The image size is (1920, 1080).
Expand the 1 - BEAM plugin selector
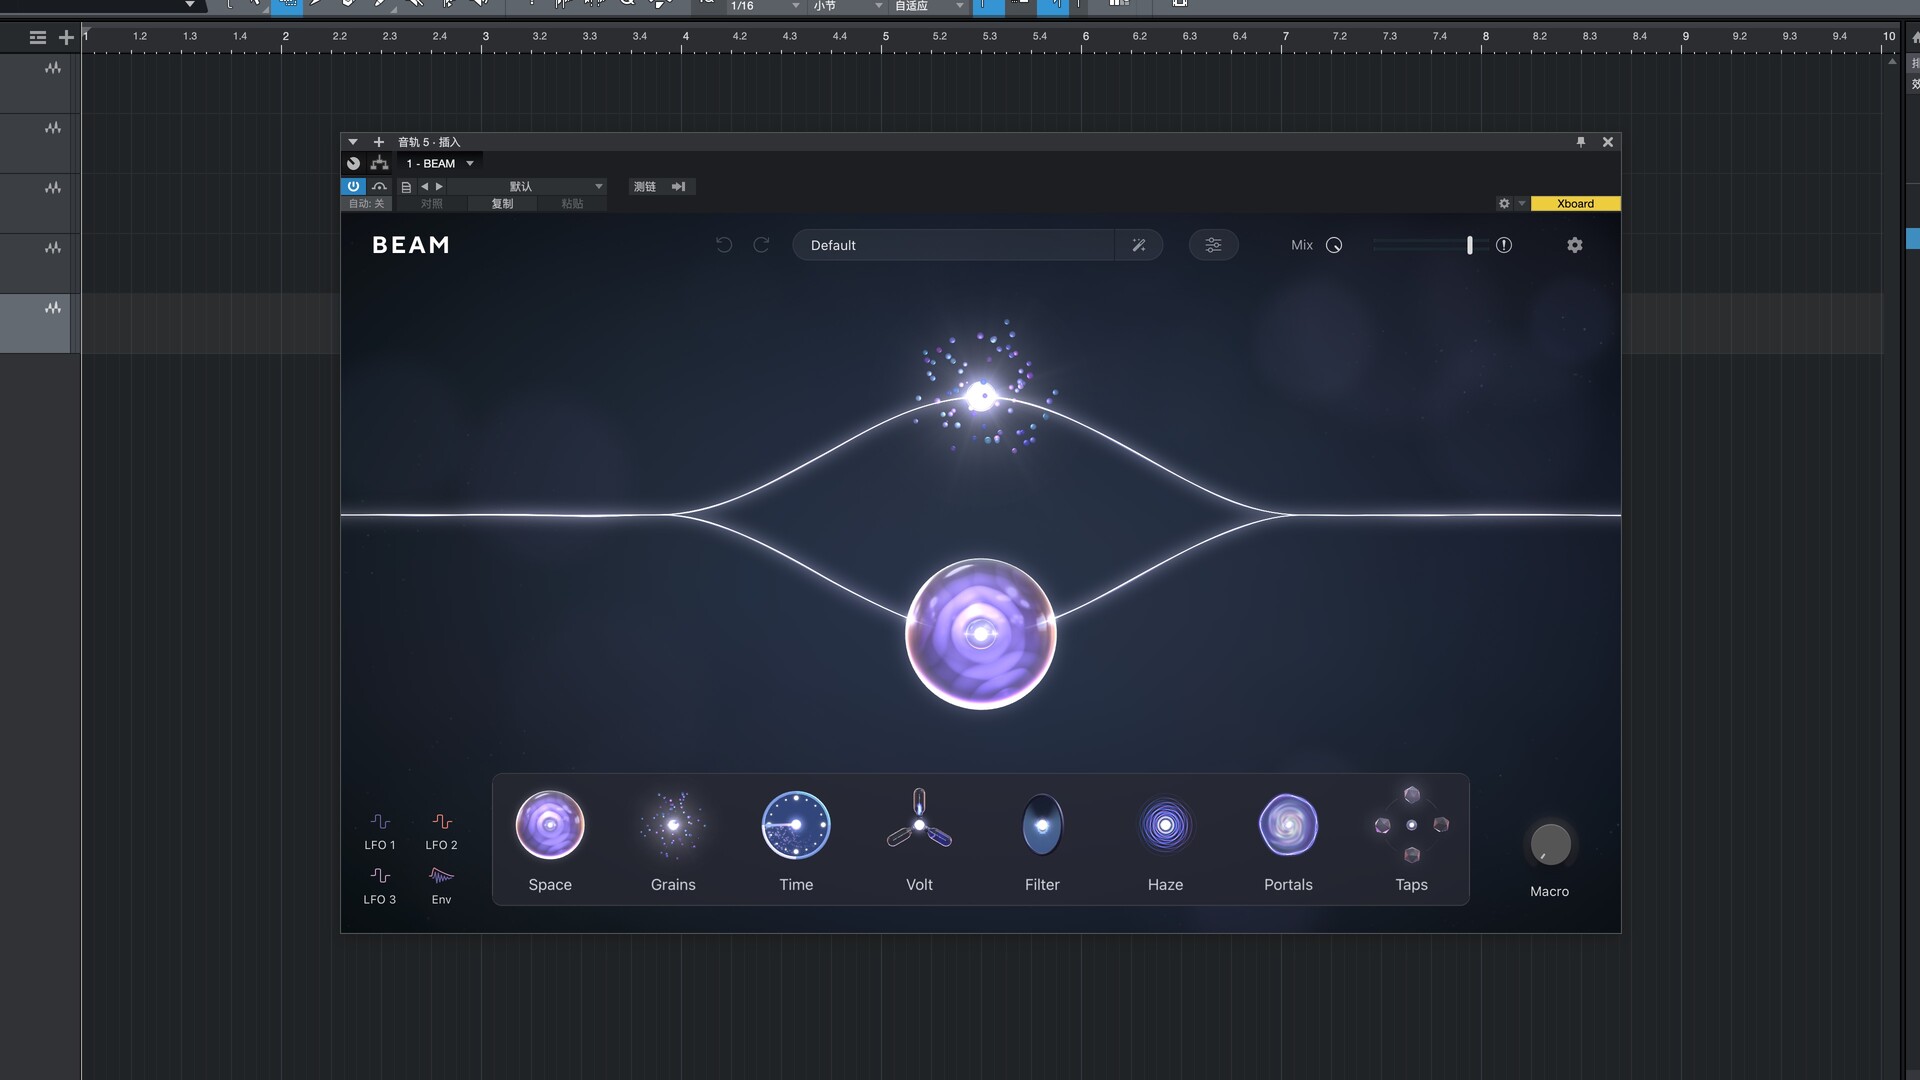(x=438, y=163)
